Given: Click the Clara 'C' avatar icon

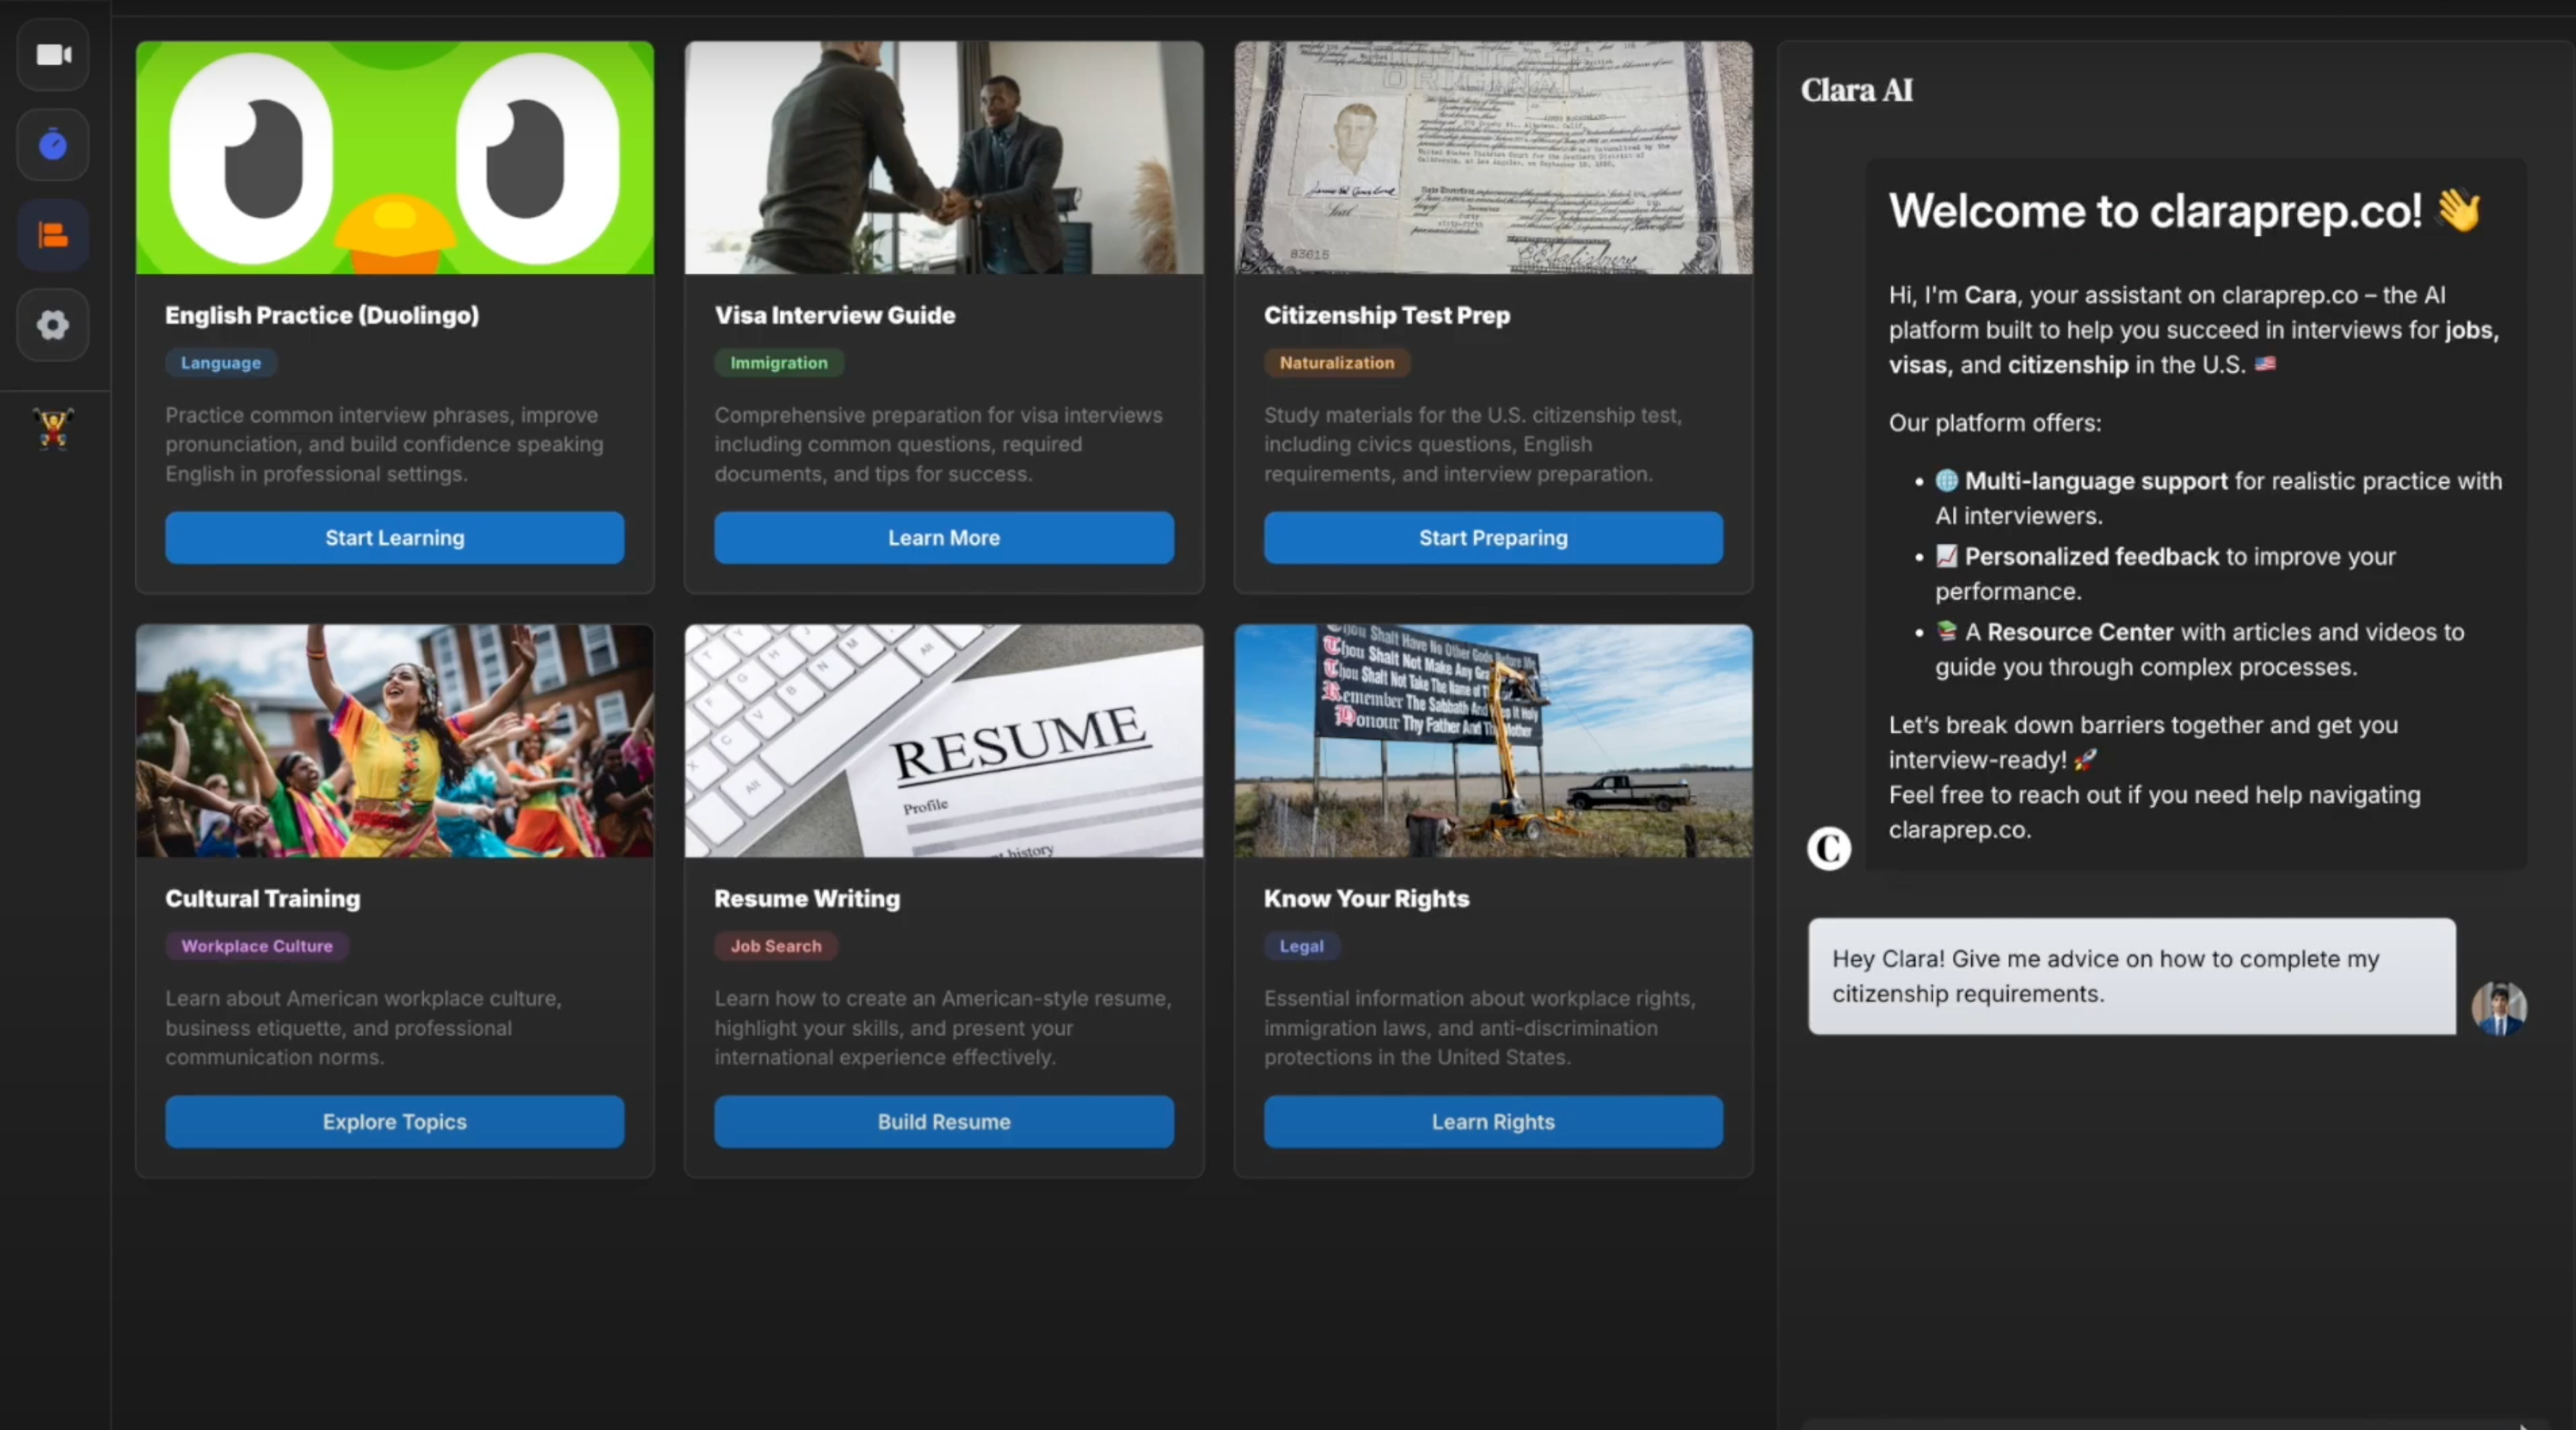Looking at the screenshot, I should pyautogui.click(x=1828, y=848).
